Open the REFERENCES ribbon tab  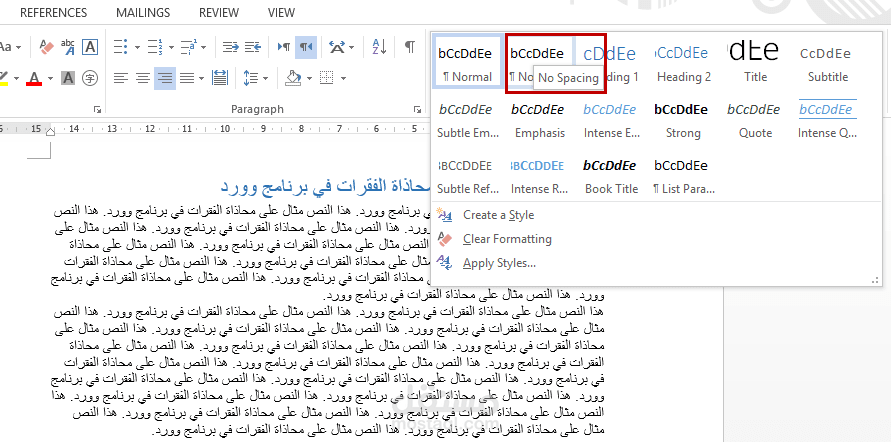pyautogui.click(x=53, y=12)
